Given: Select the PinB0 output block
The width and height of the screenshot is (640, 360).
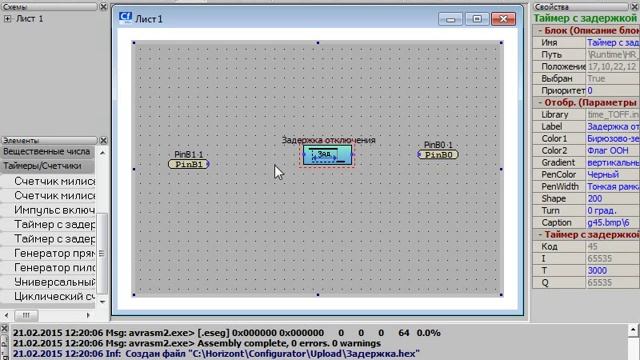Looking at the screenshot, I should [x=438, y=155].
